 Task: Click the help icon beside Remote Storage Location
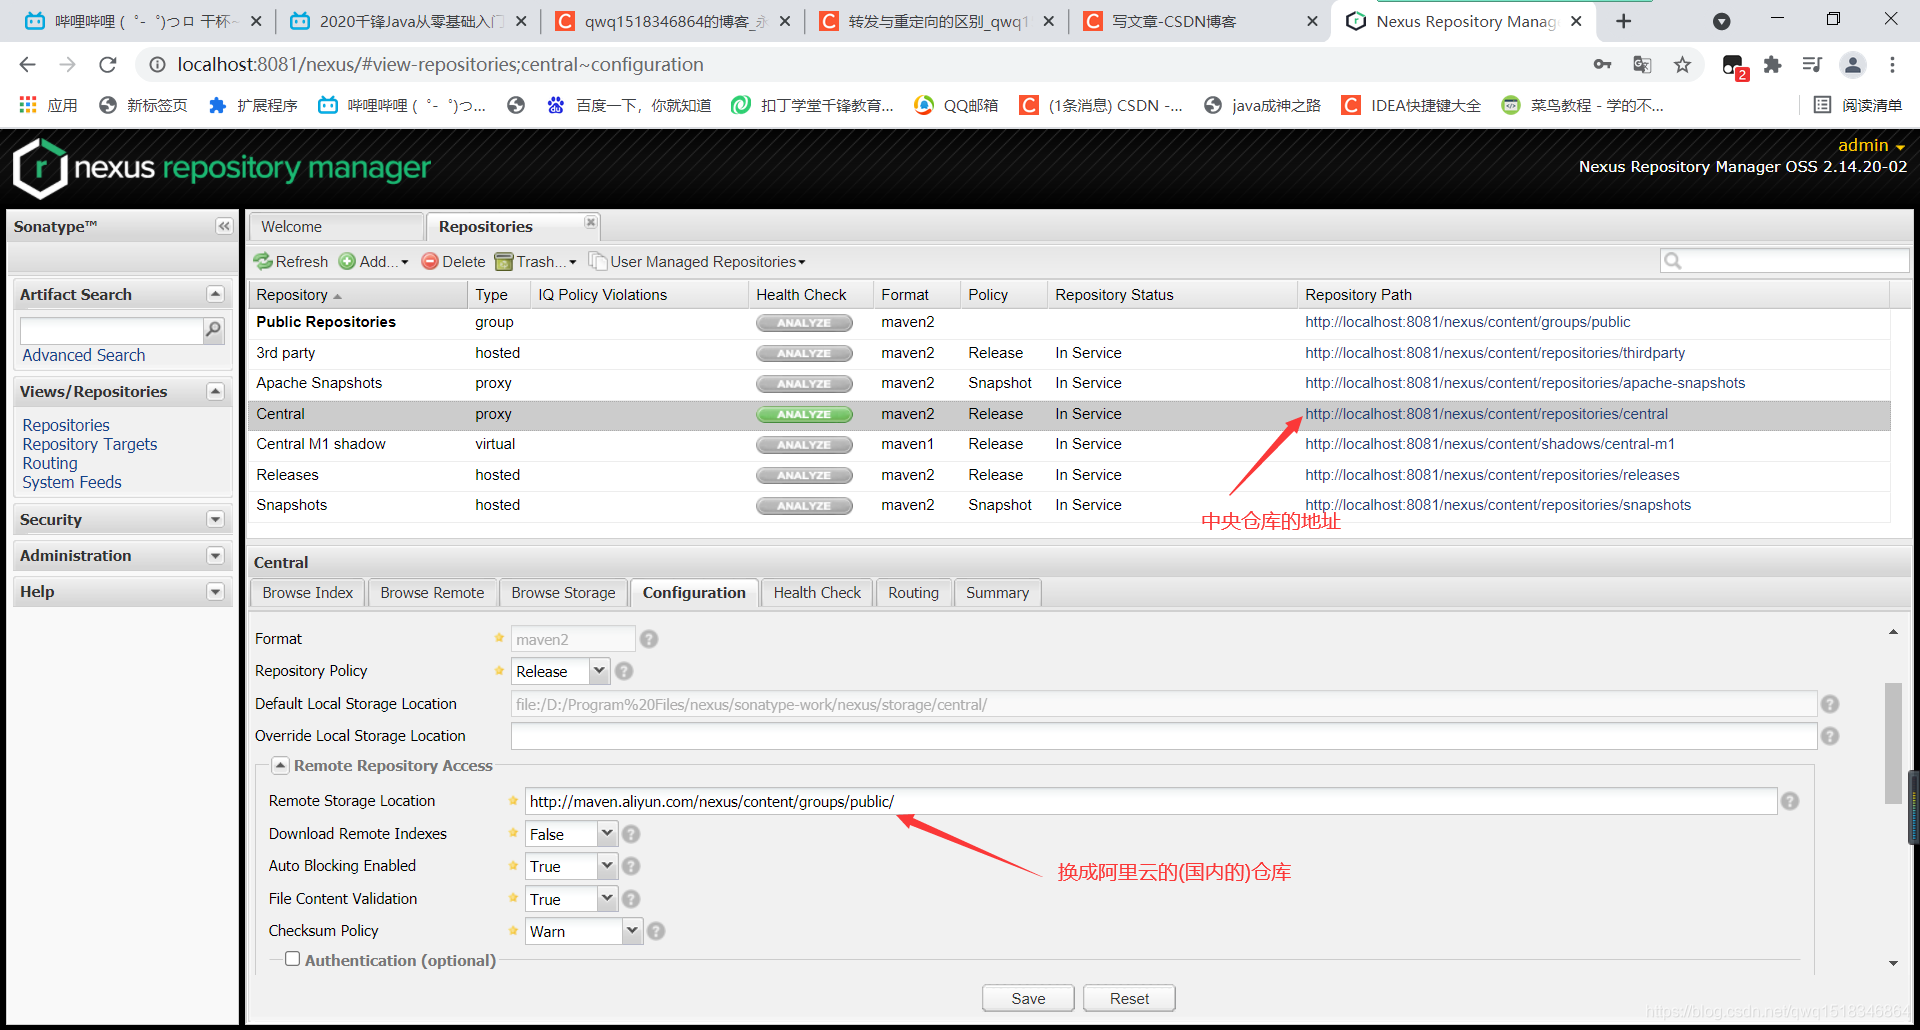tap(1790, 800)
